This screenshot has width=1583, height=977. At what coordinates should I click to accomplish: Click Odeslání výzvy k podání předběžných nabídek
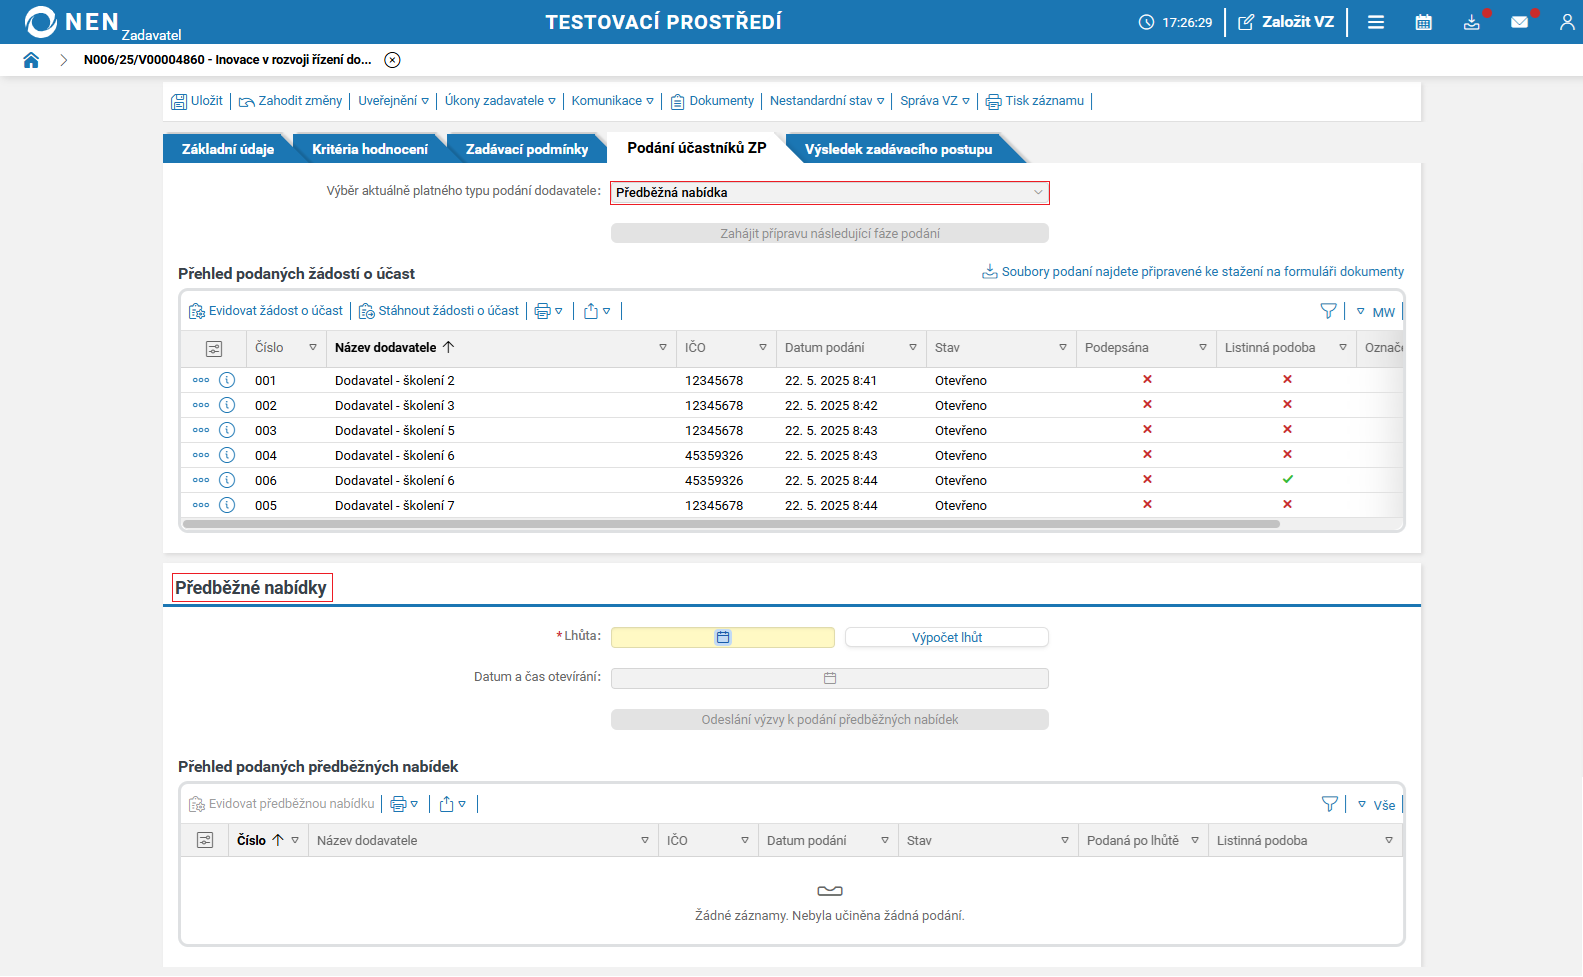(830, 719)
